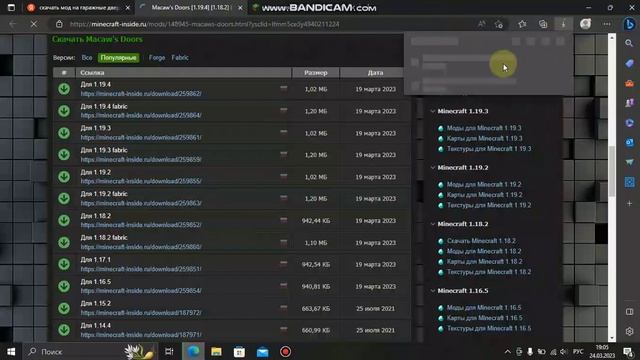The image size is (640, 360).
Task: Click the green download icon for 1.19.4 fabric
Action: (64, 111)
